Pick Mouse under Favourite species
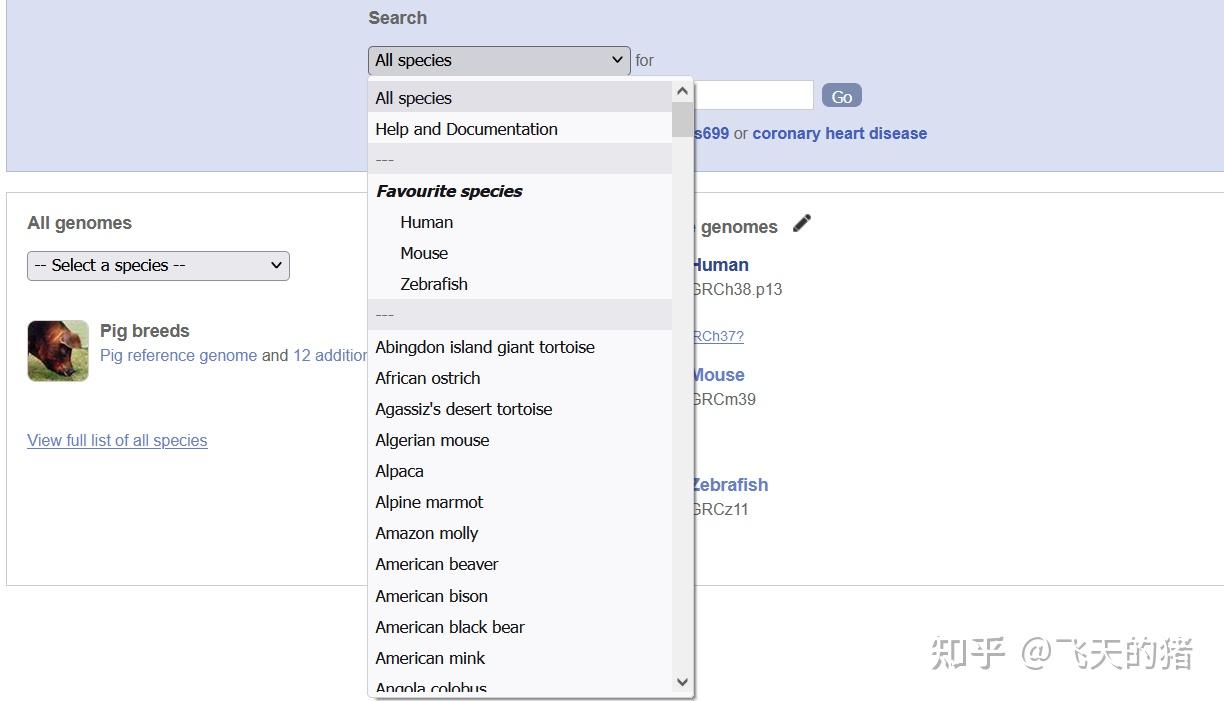1224x701 pixels. 424,253
